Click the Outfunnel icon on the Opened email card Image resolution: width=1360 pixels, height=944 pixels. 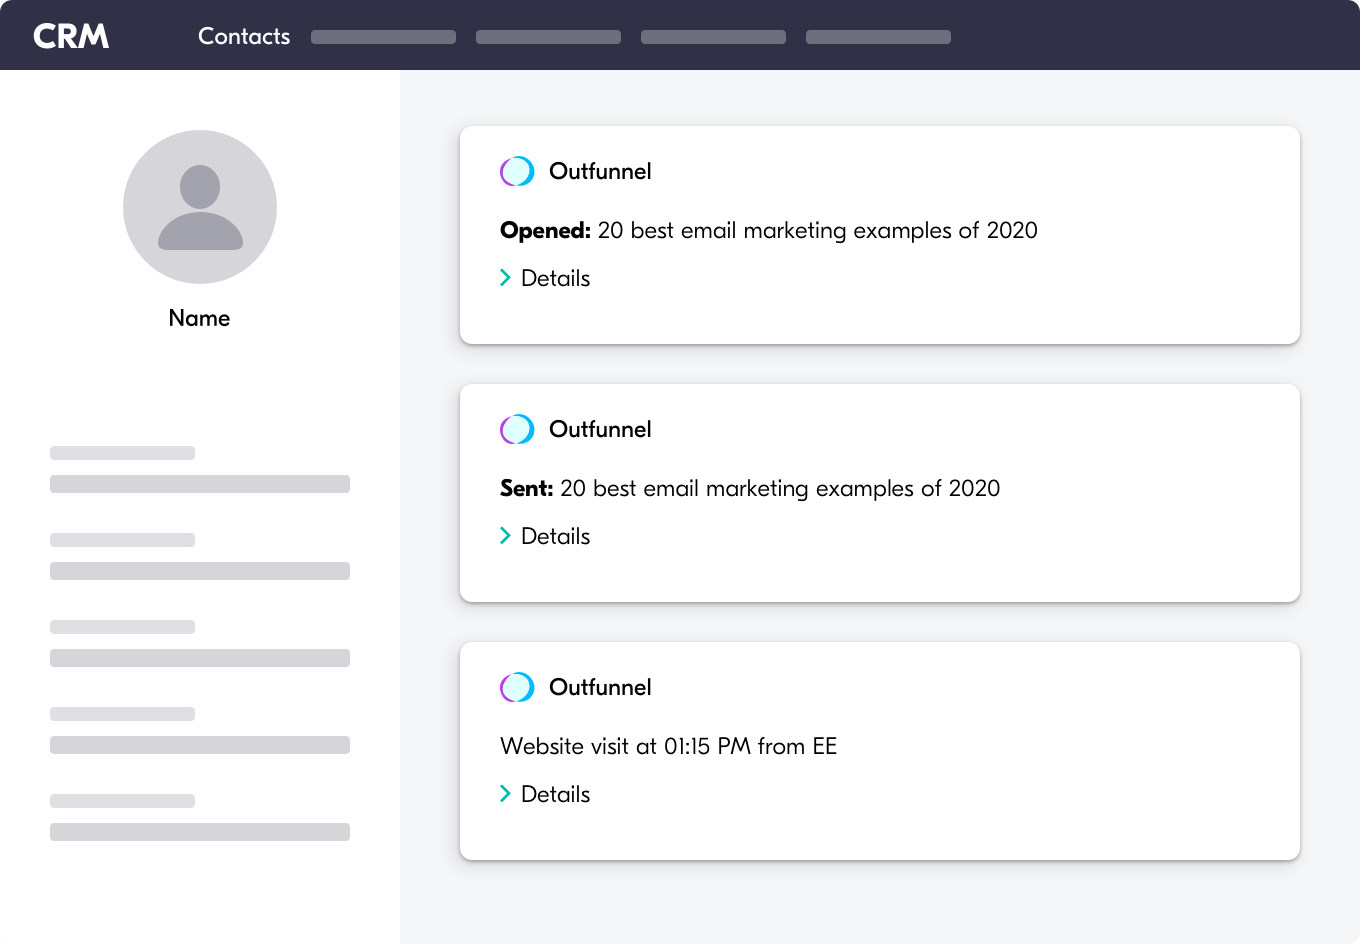[517, 172]
